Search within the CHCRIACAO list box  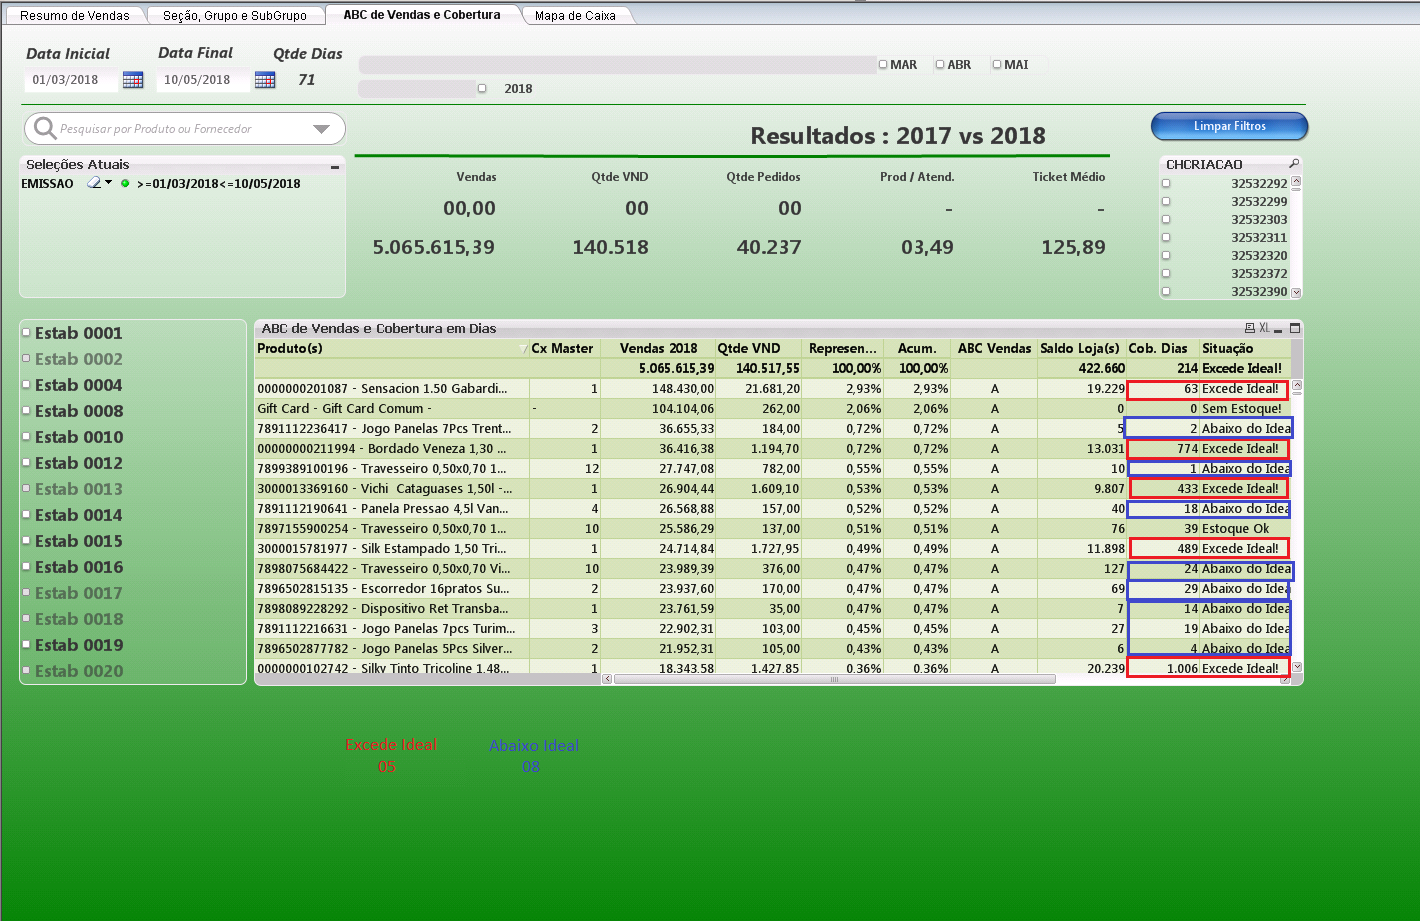coord(1294,164)
